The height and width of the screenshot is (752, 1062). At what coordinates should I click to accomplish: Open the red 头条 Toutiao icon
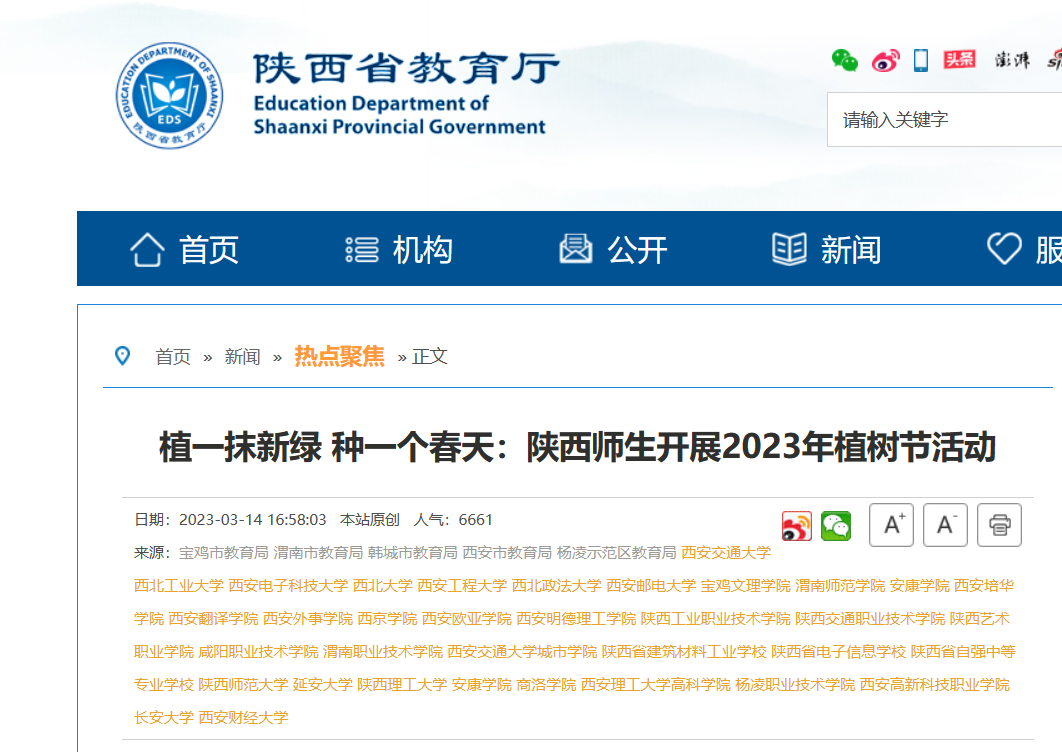point(959,60)
